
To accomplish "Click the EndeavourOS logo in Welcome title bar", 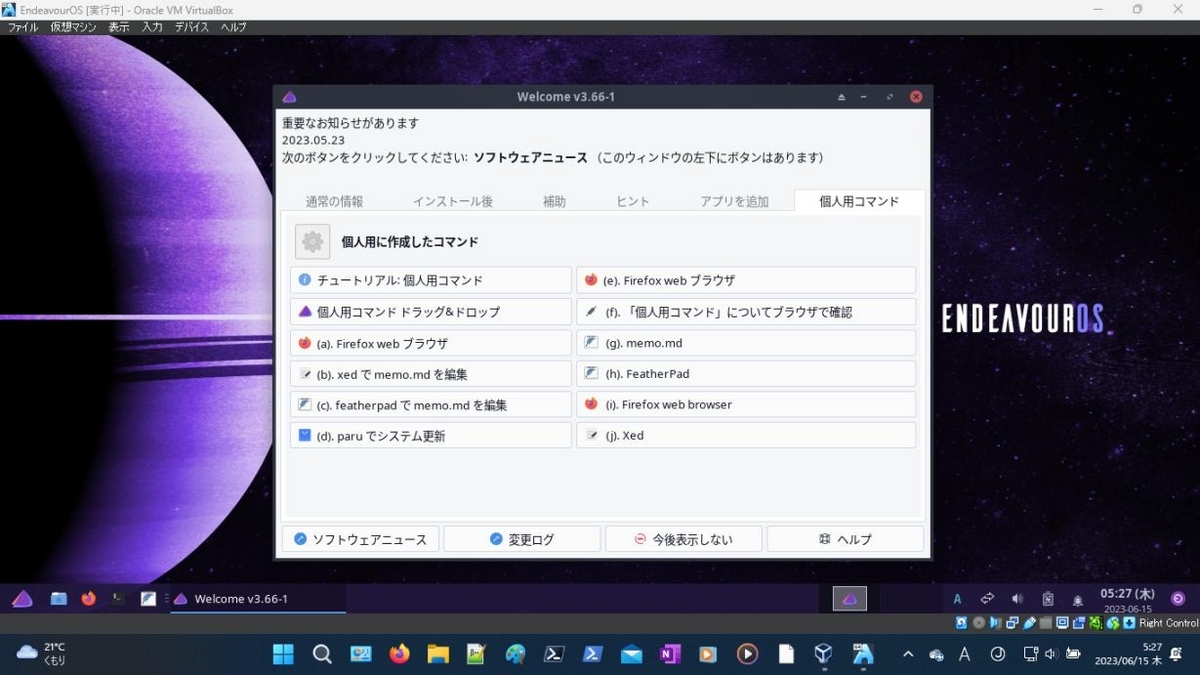I will click(289, 97).
